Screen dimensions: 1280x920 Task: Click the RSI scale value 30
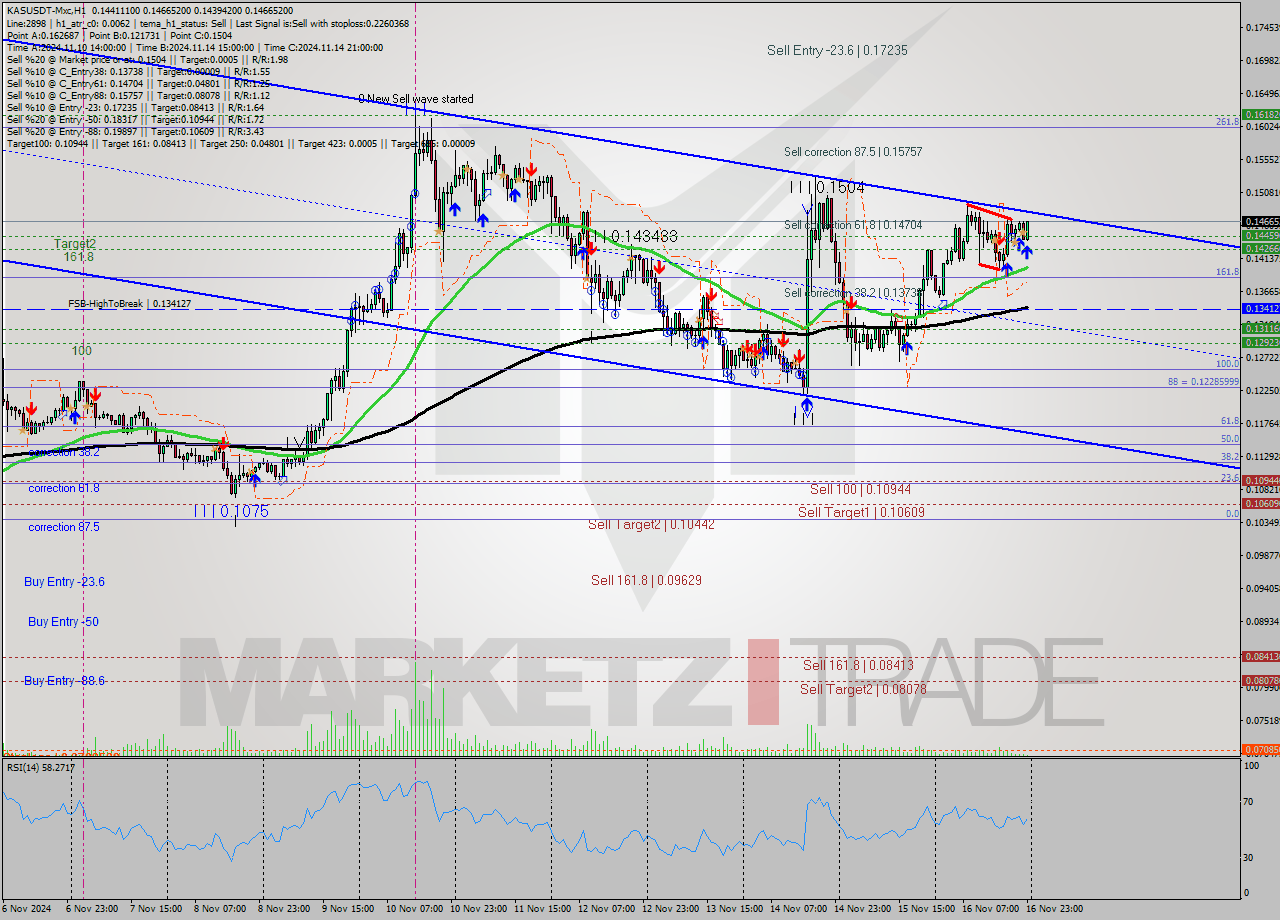click(1249, 857)
